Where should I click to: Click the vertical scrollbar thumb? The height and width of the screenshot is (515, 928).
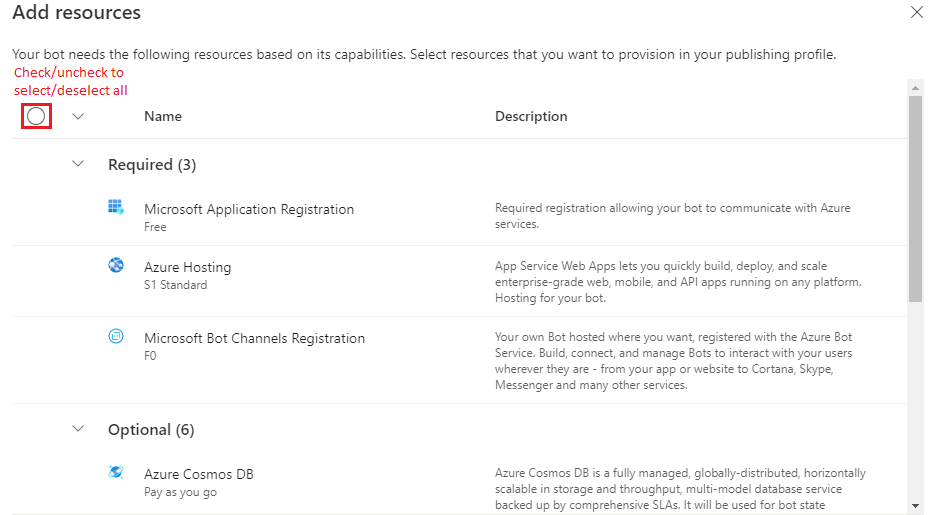[915, 198]
